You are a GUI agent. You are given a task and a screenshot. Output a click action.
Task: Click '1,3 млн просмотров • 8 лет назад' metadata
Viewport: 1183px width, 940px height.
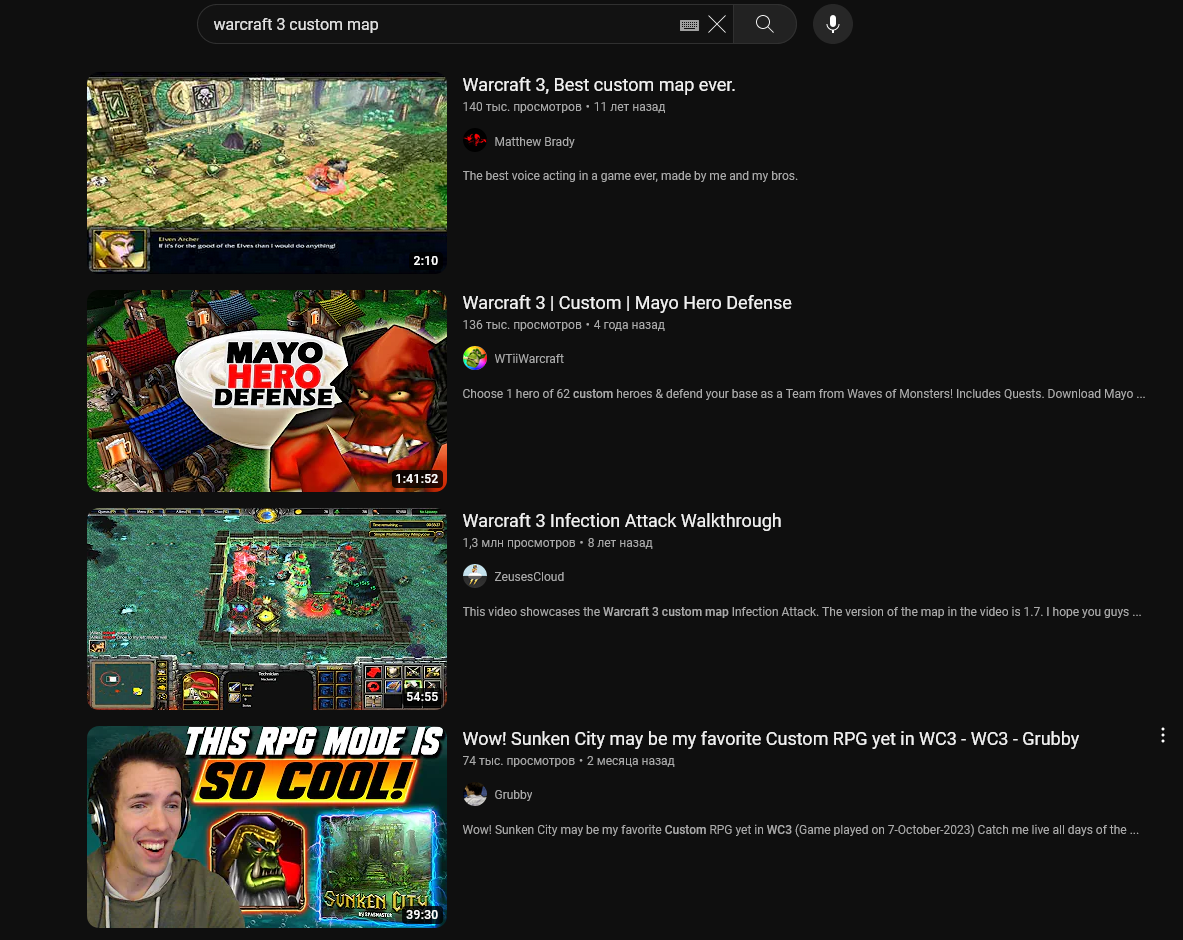click(558, 543)
